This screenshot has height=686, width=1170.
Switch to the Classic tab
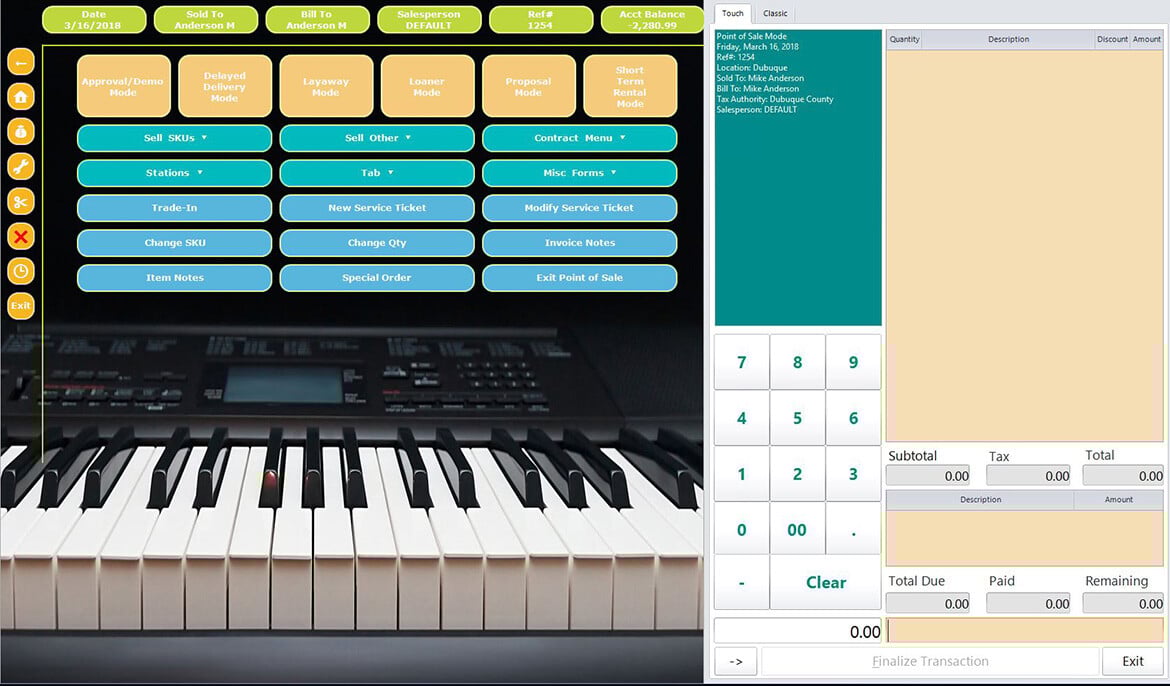(x=775, y=14)
